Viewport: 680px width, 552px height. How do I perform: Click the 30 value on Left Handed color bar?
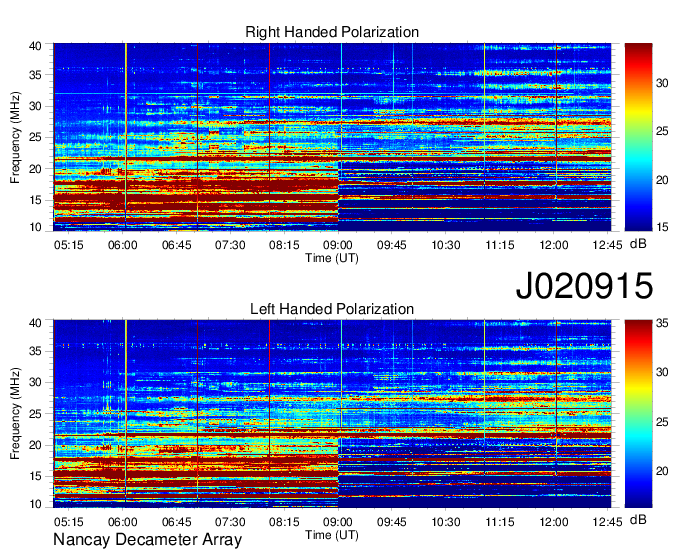(662, 372)
